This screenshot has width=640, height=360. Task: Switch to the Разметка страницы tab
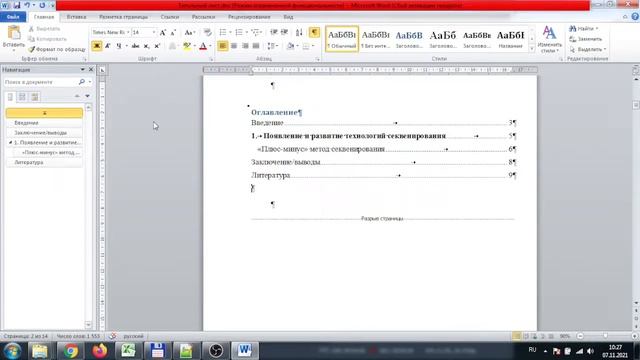tap(123, 17)
